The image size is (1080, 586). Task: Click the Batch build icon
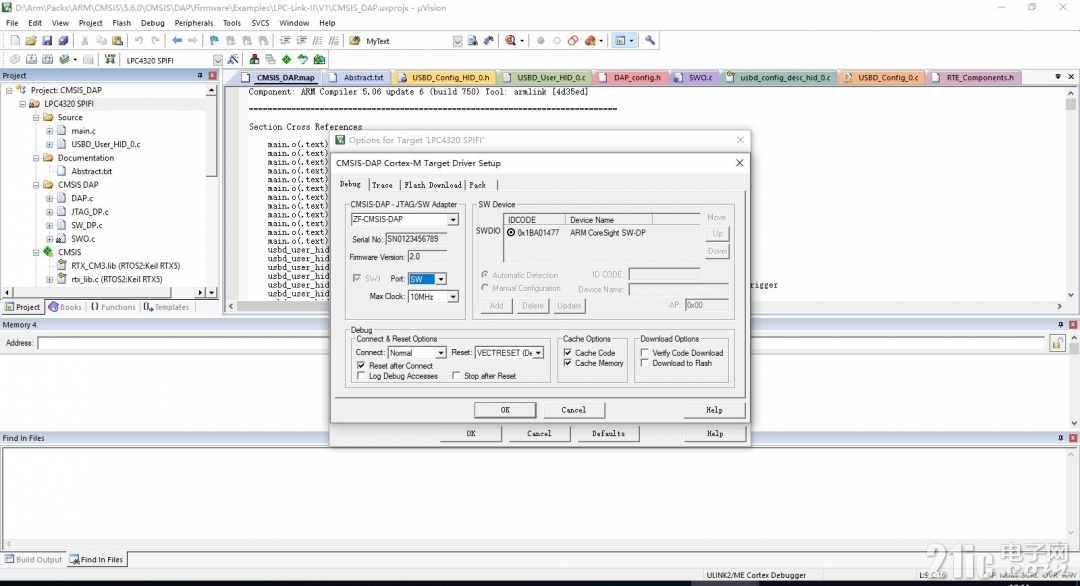64,60
